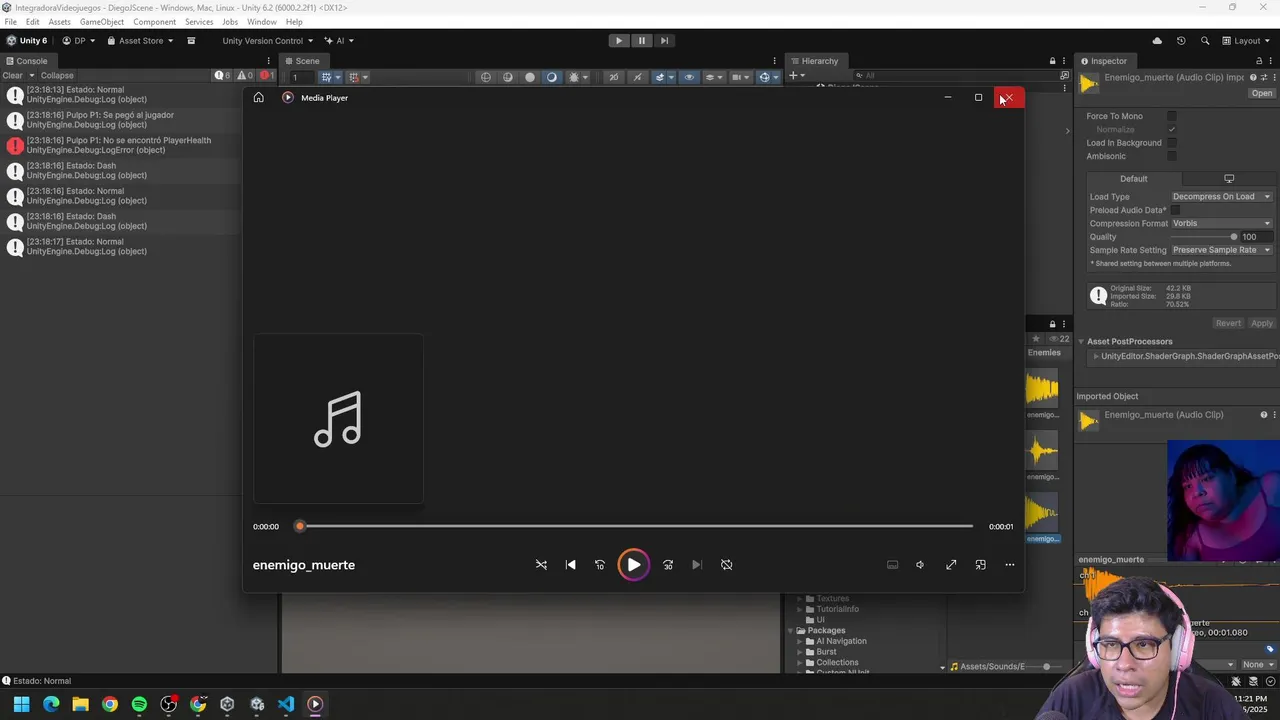
Task: Expand UnityEditor.ShaderGraph postprocessor entry
Action: 1096,356
